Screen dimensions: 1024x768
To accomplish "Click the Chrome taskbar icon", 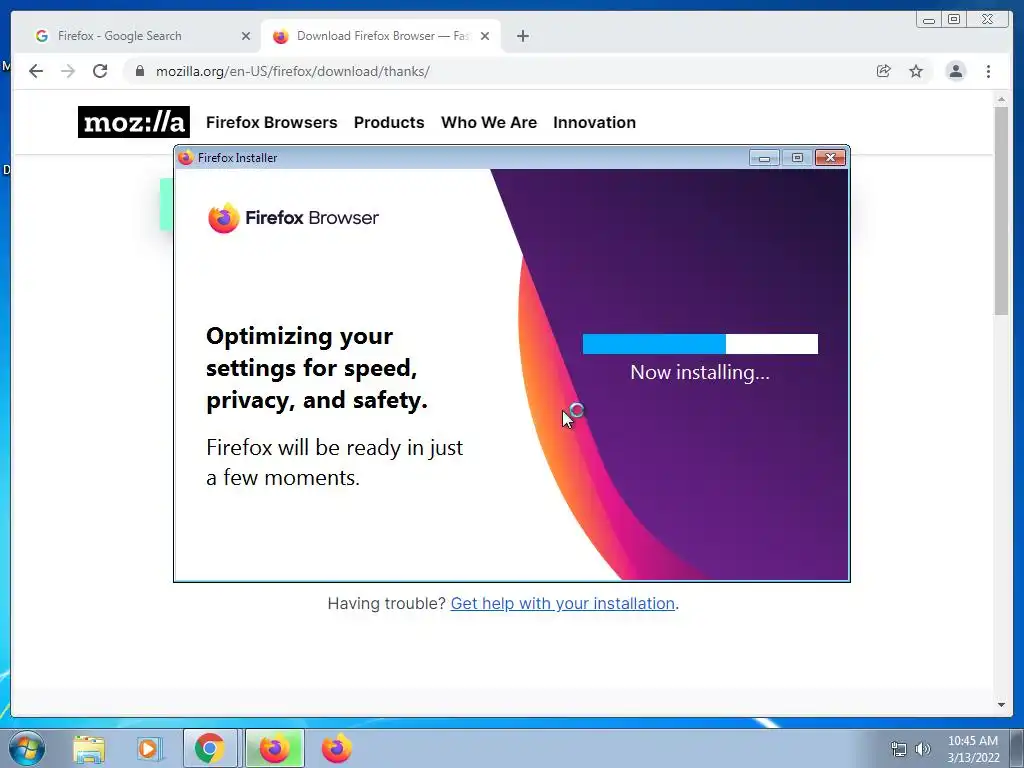I will pyautogui.click(x=210, y=748).
